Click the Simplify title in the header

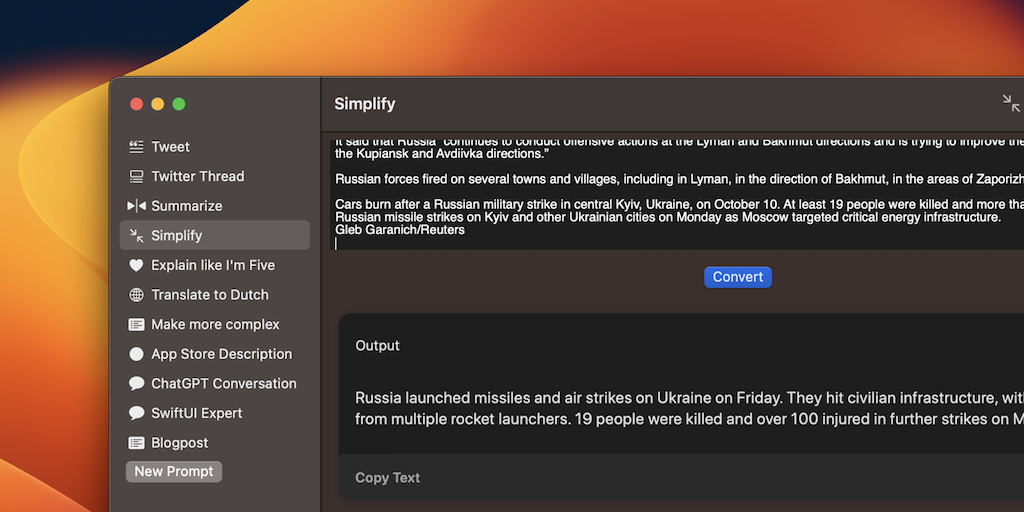[364, 104]
